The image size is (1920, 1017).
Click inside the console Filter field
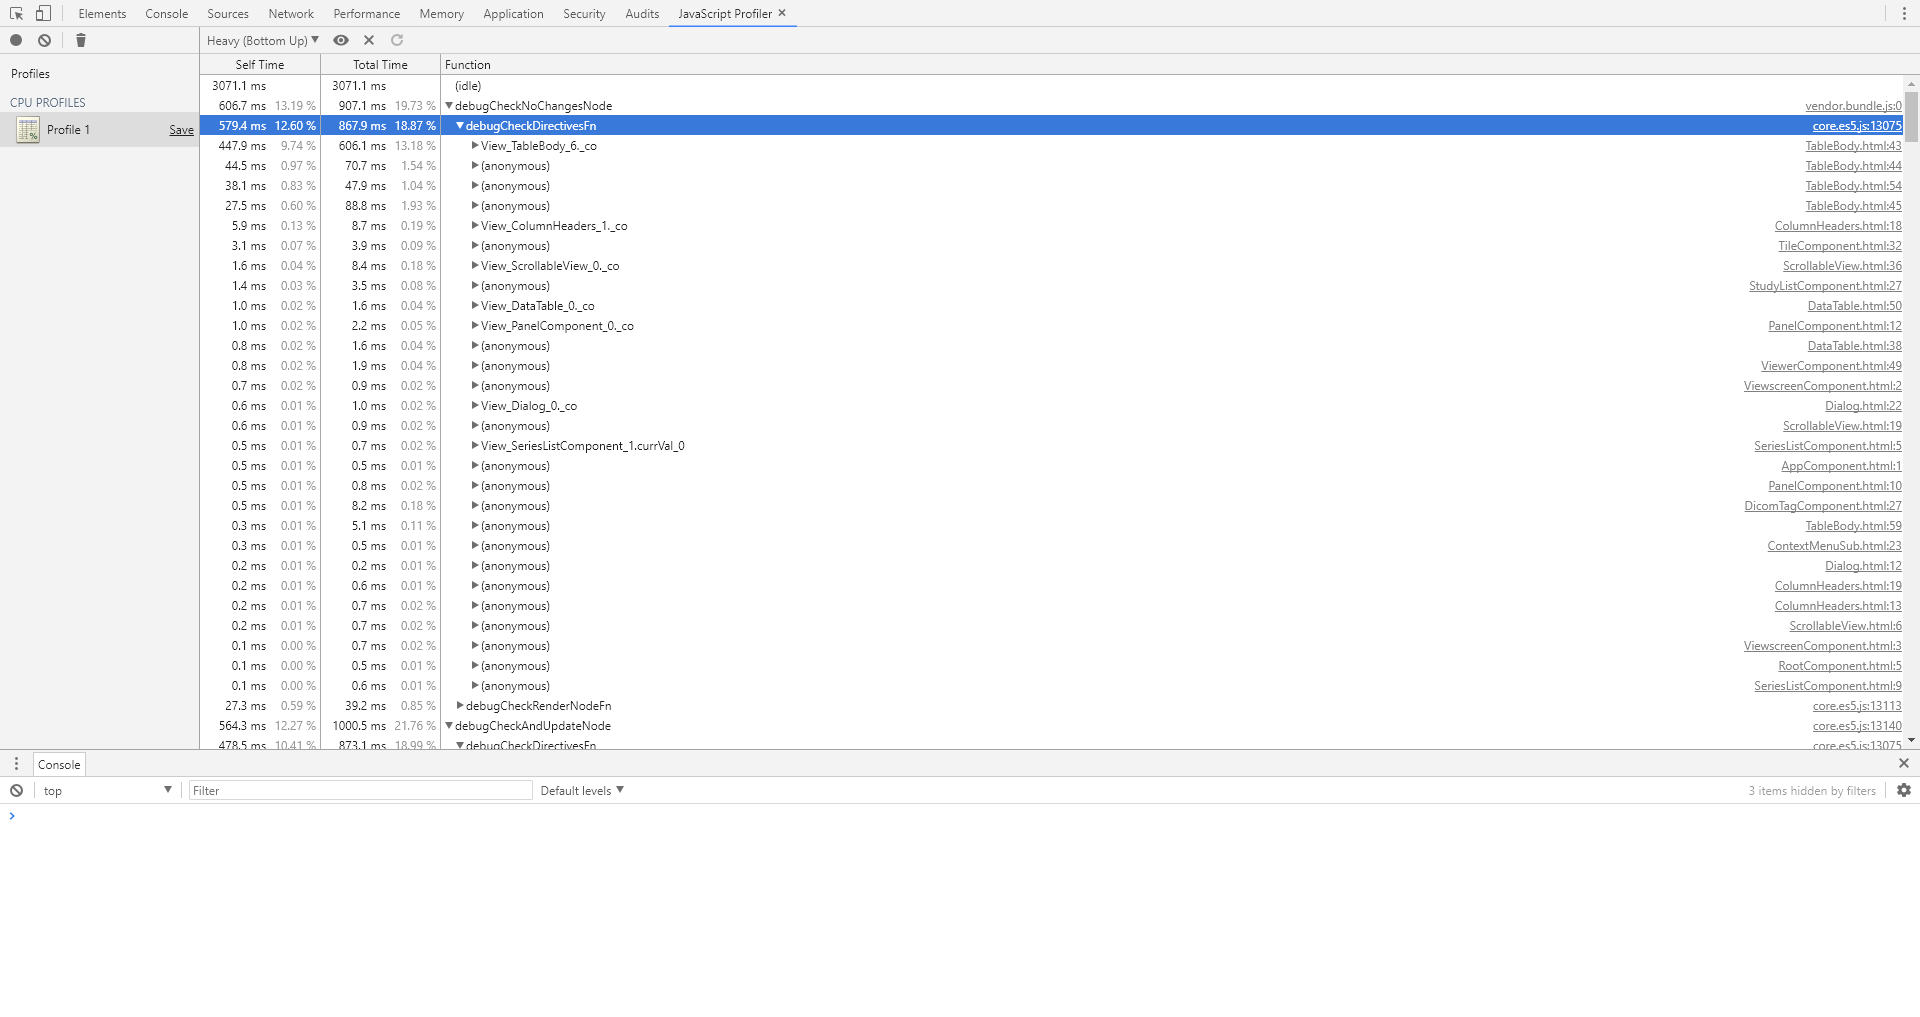pos(360,790)
